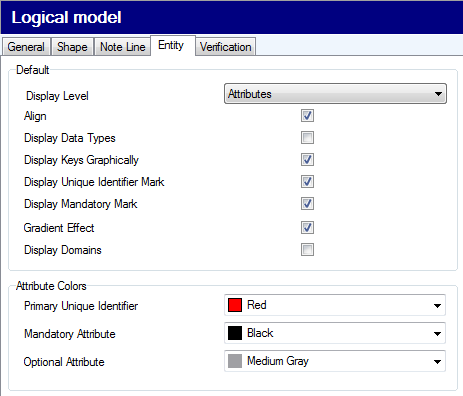Open the Display Level dropdown

tap(335, 94)
